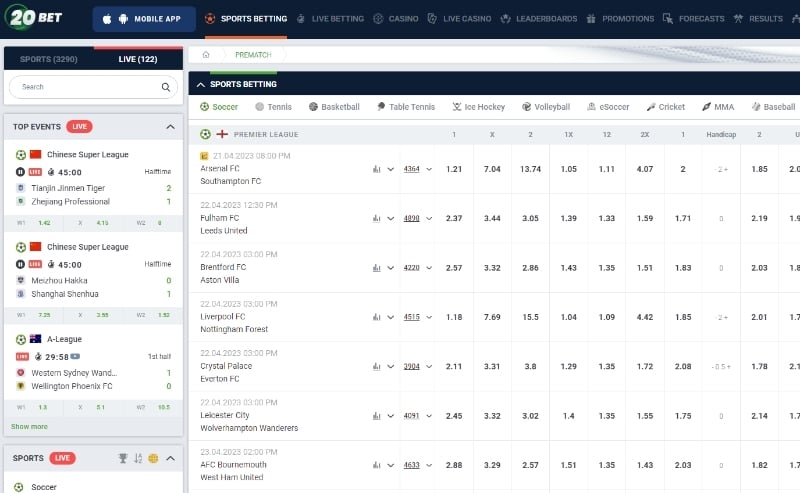Select the Basketball sport tab
Viewport: 800px width, 493px height.
point(334,107)
